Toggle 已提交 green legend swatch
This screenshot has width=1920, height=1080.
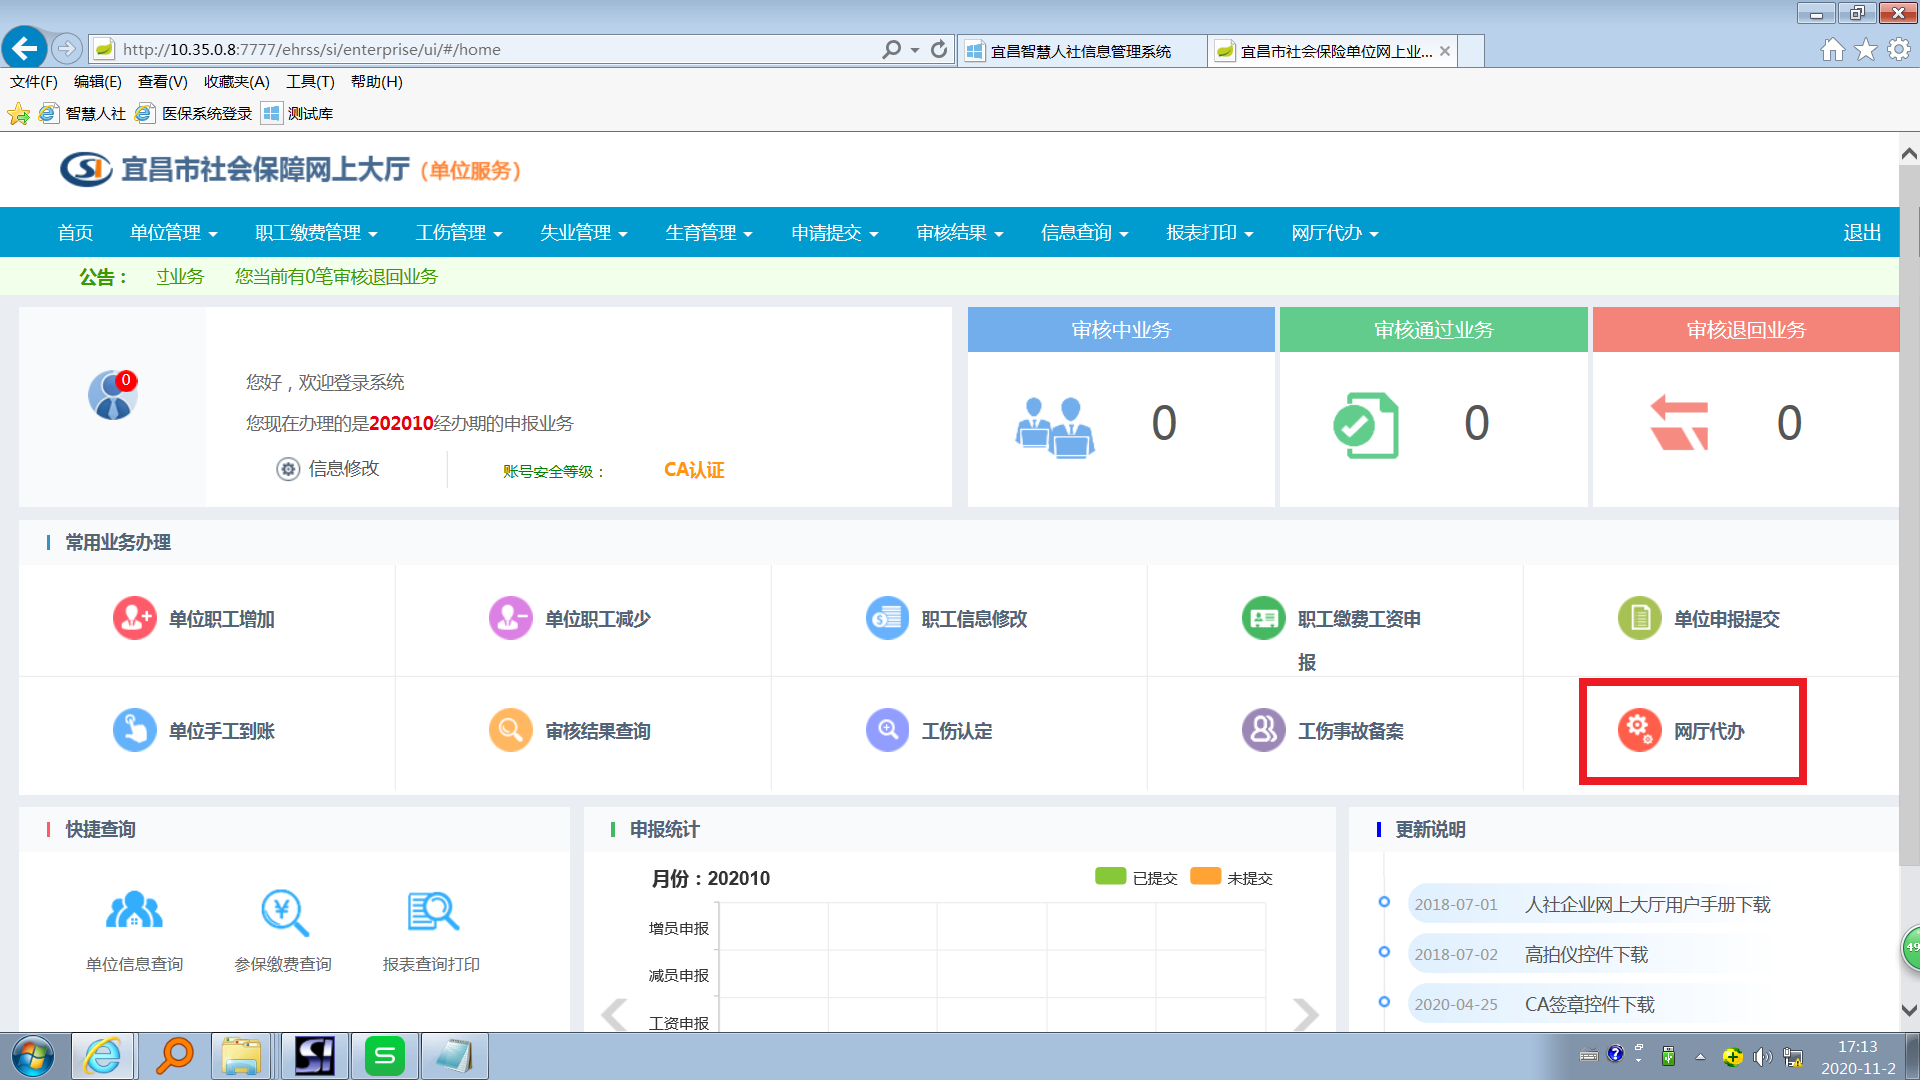[x=1110, y=876]
